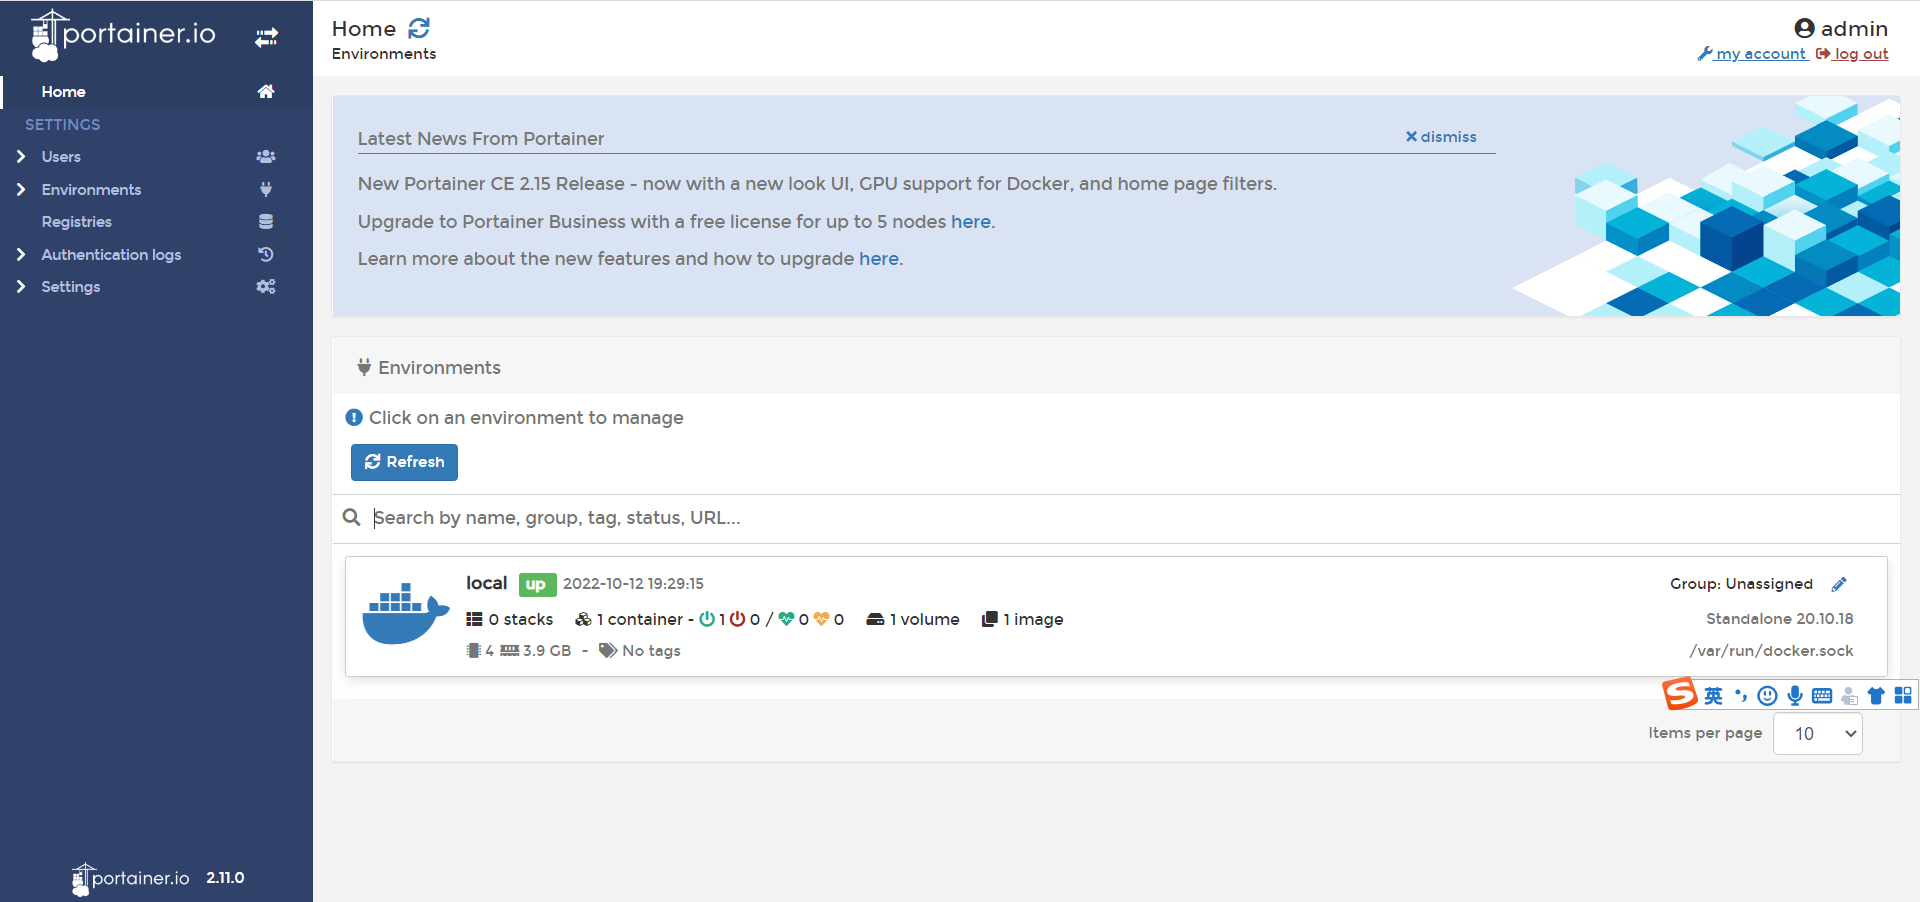This screenshot has height=902, width=1920.
Task: Click the IME emoji smiley icon
Action: tap(1768, 696)
